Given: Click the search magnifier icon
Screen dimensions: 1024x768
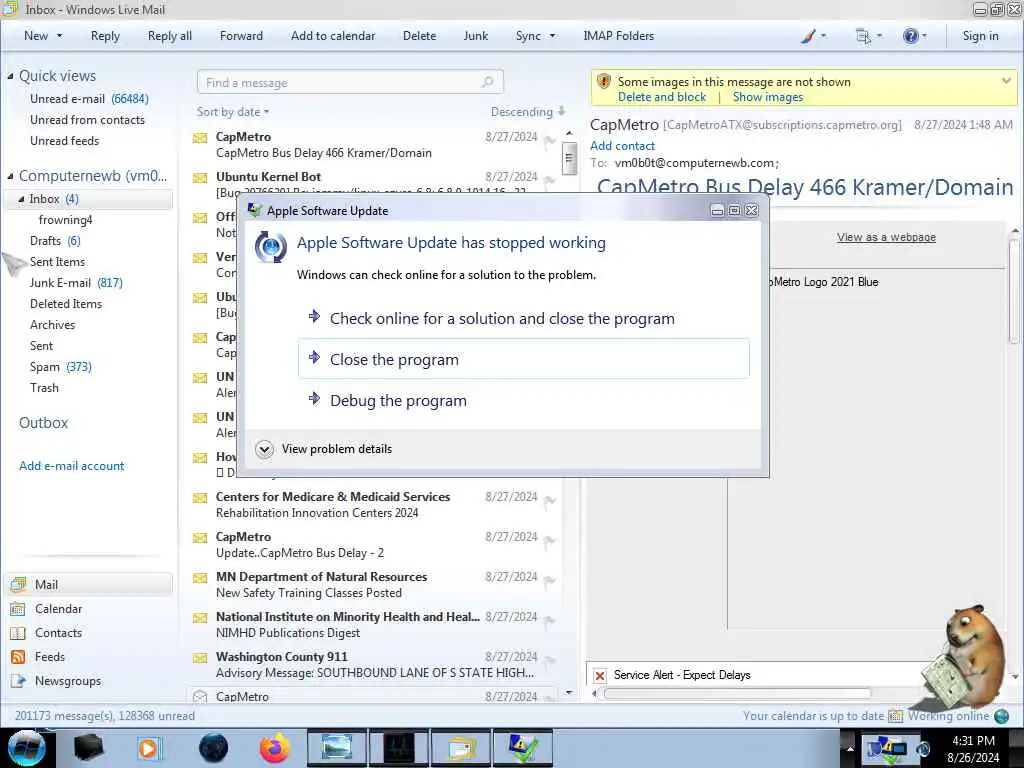Looking at the screenshot, I should (487, 82).
